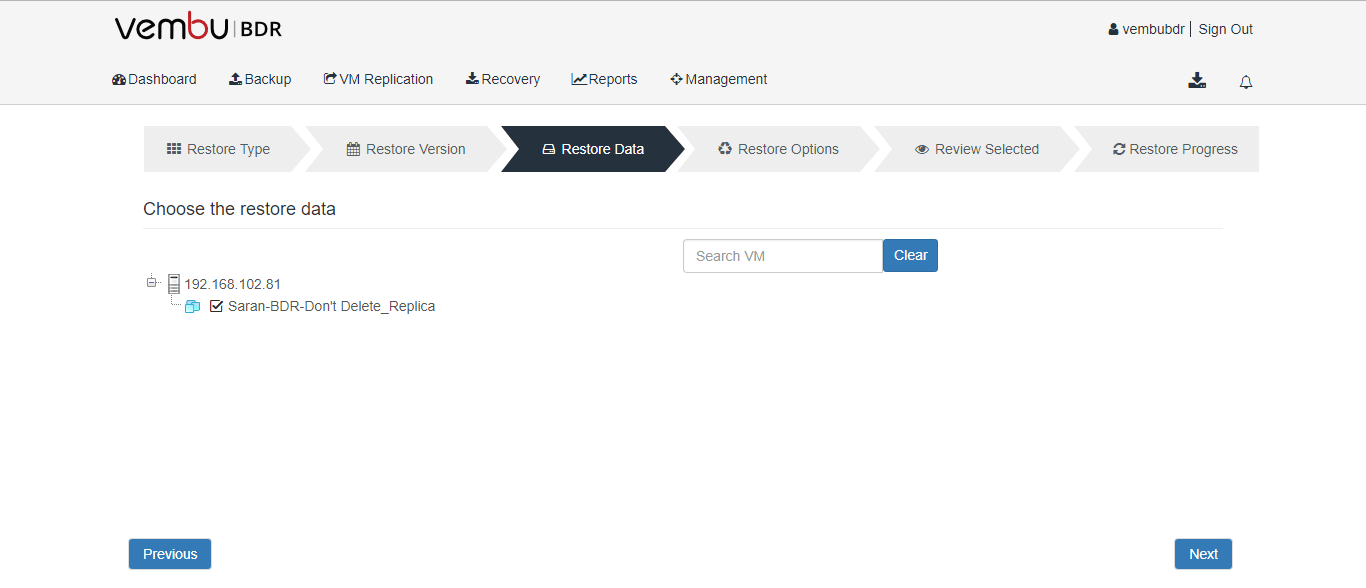Click the Next button

1203,554
